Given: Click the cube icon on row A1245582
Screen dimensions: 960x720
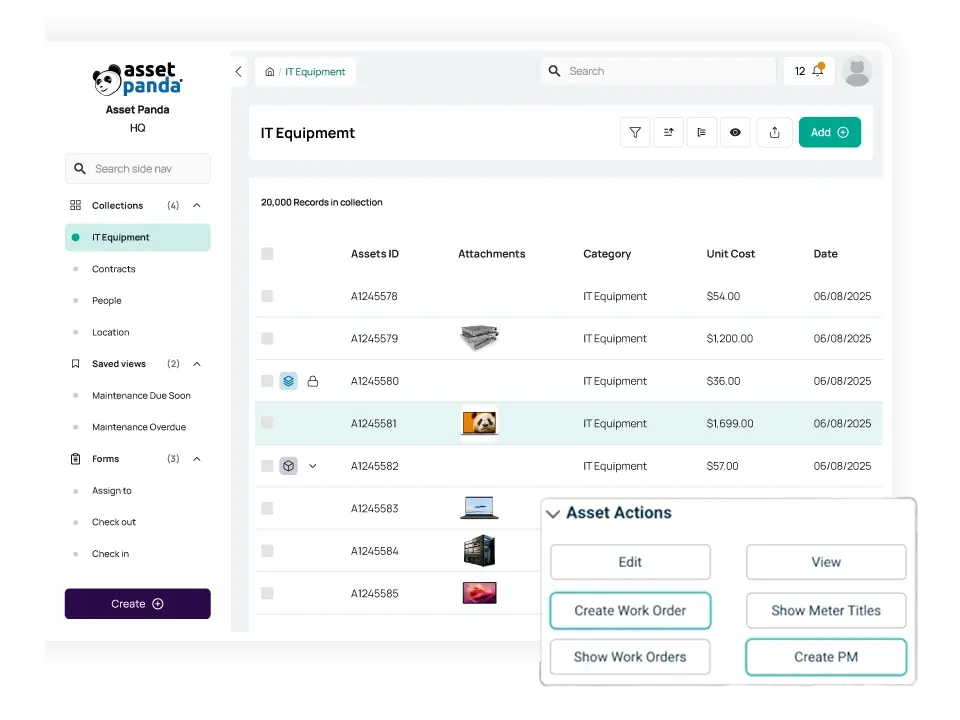Looking at the screenshot, I should pyautogui.click(x=288, y=466).
